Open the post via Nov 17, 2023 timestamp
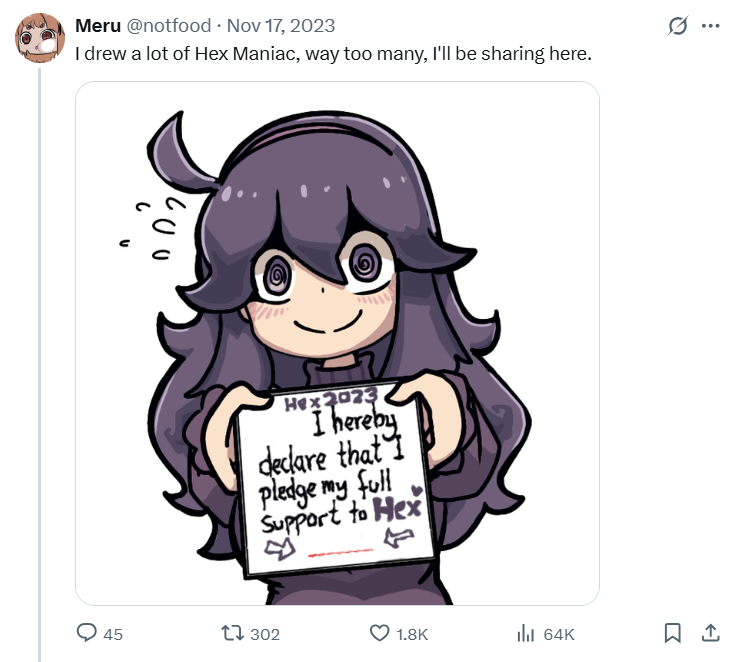743x662 pixels. coord(281,26)
